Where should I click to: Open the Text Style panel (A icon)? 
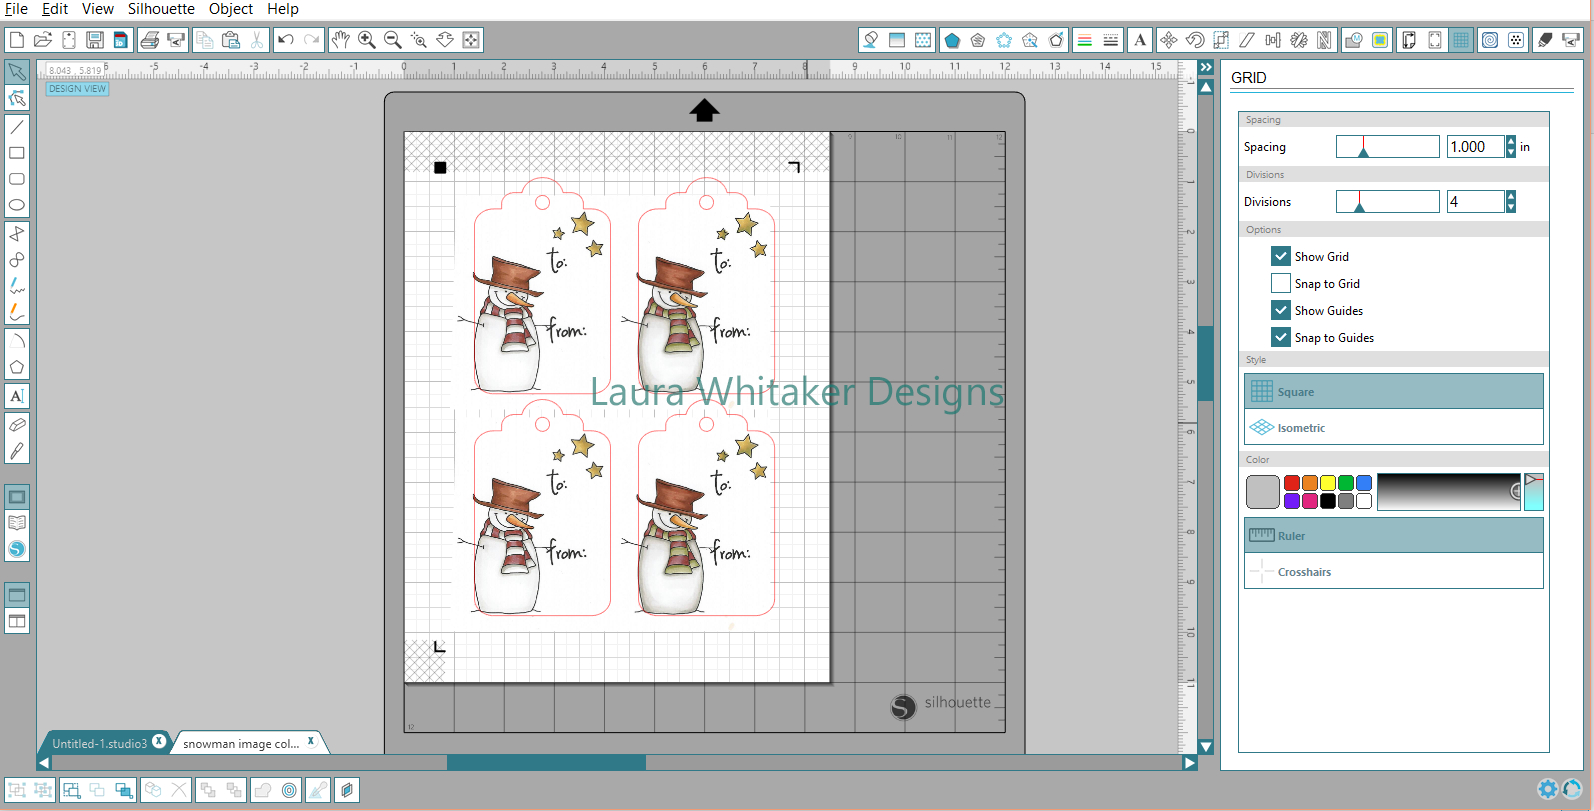click(1140, 40)
